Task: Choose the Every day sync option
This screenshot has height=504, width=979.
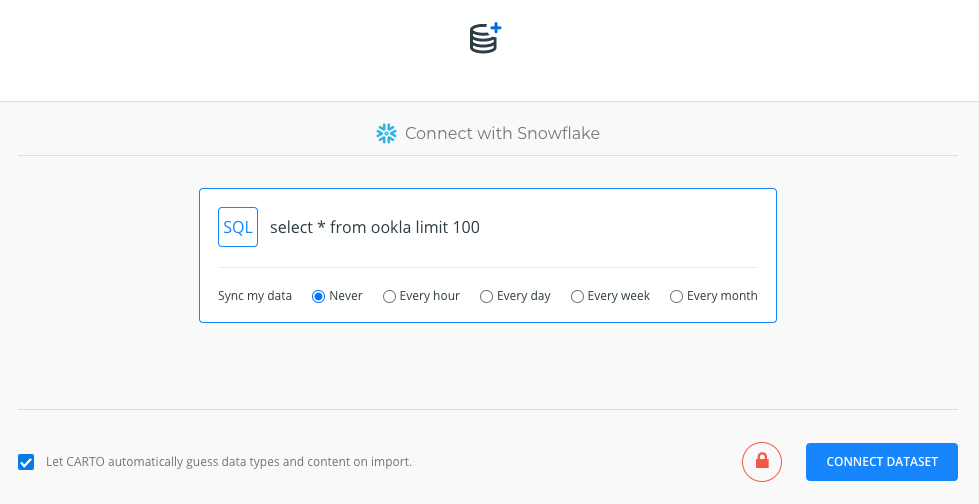Action: coord(486,296)
